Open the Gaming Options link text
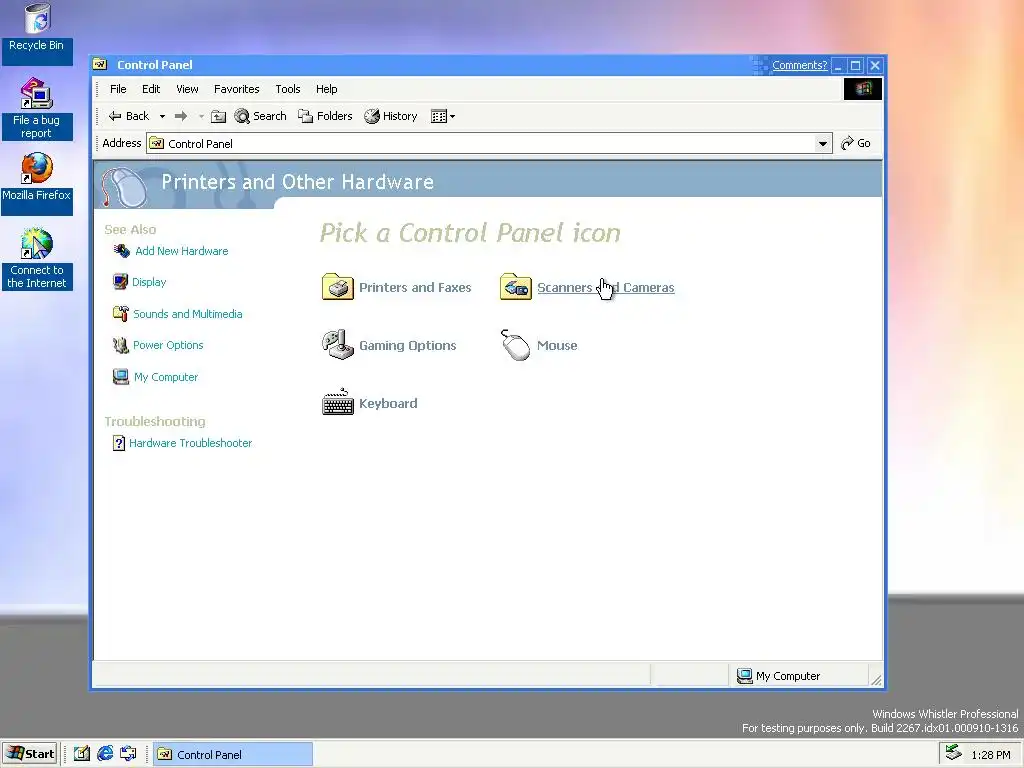 408,345
